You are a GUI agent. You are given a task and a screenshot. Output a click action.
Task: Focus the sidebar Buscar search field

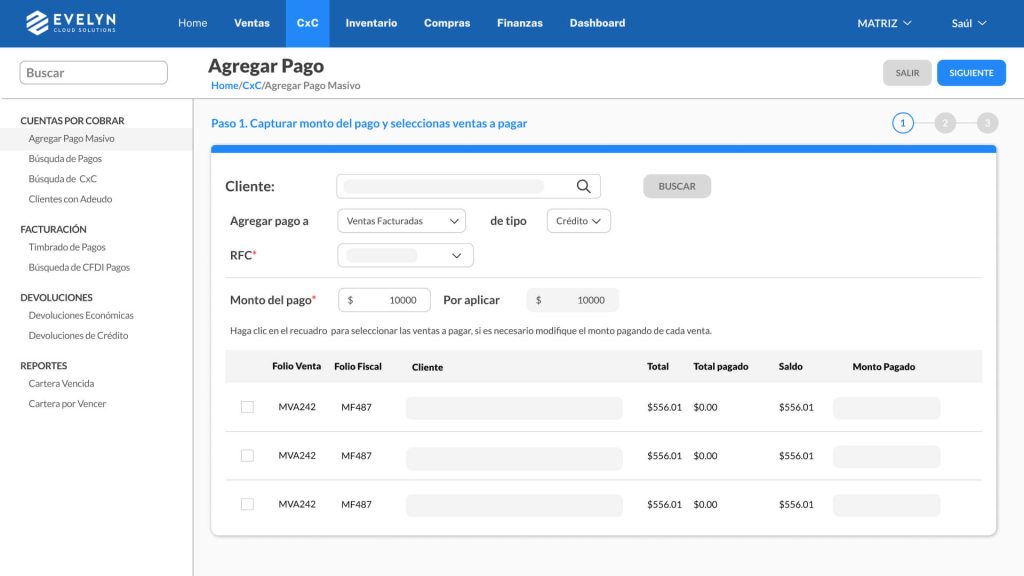pyautogui.click(x=93, y=72)
